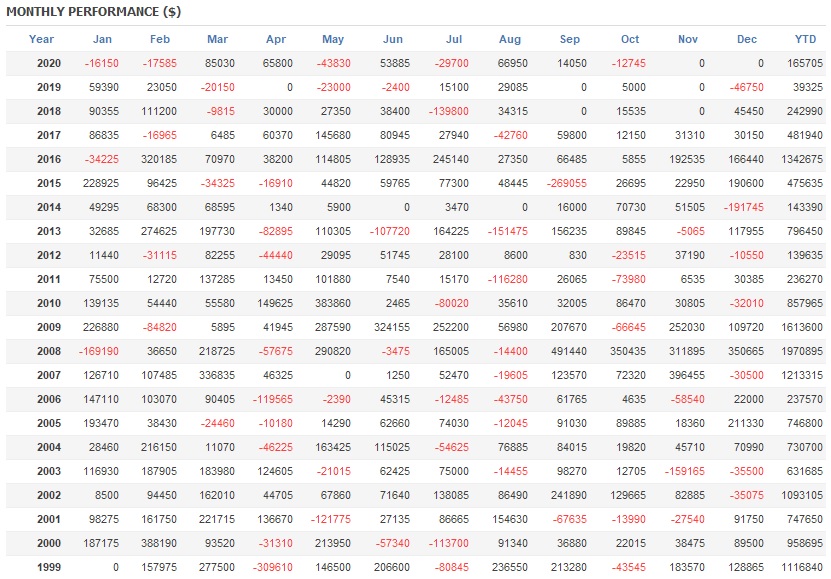This screenshot has width=831, height=579.
Task: Select the 2019 year row label
Action: [x=49, y=87]
